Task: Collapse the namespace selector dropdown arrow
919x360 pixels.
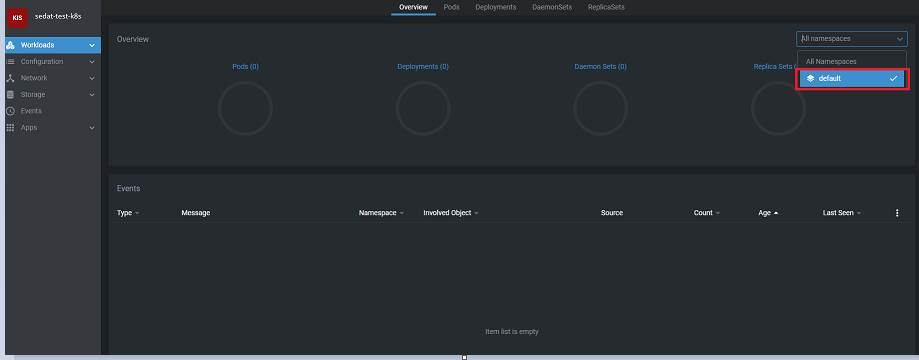Action: coord(899,39)
